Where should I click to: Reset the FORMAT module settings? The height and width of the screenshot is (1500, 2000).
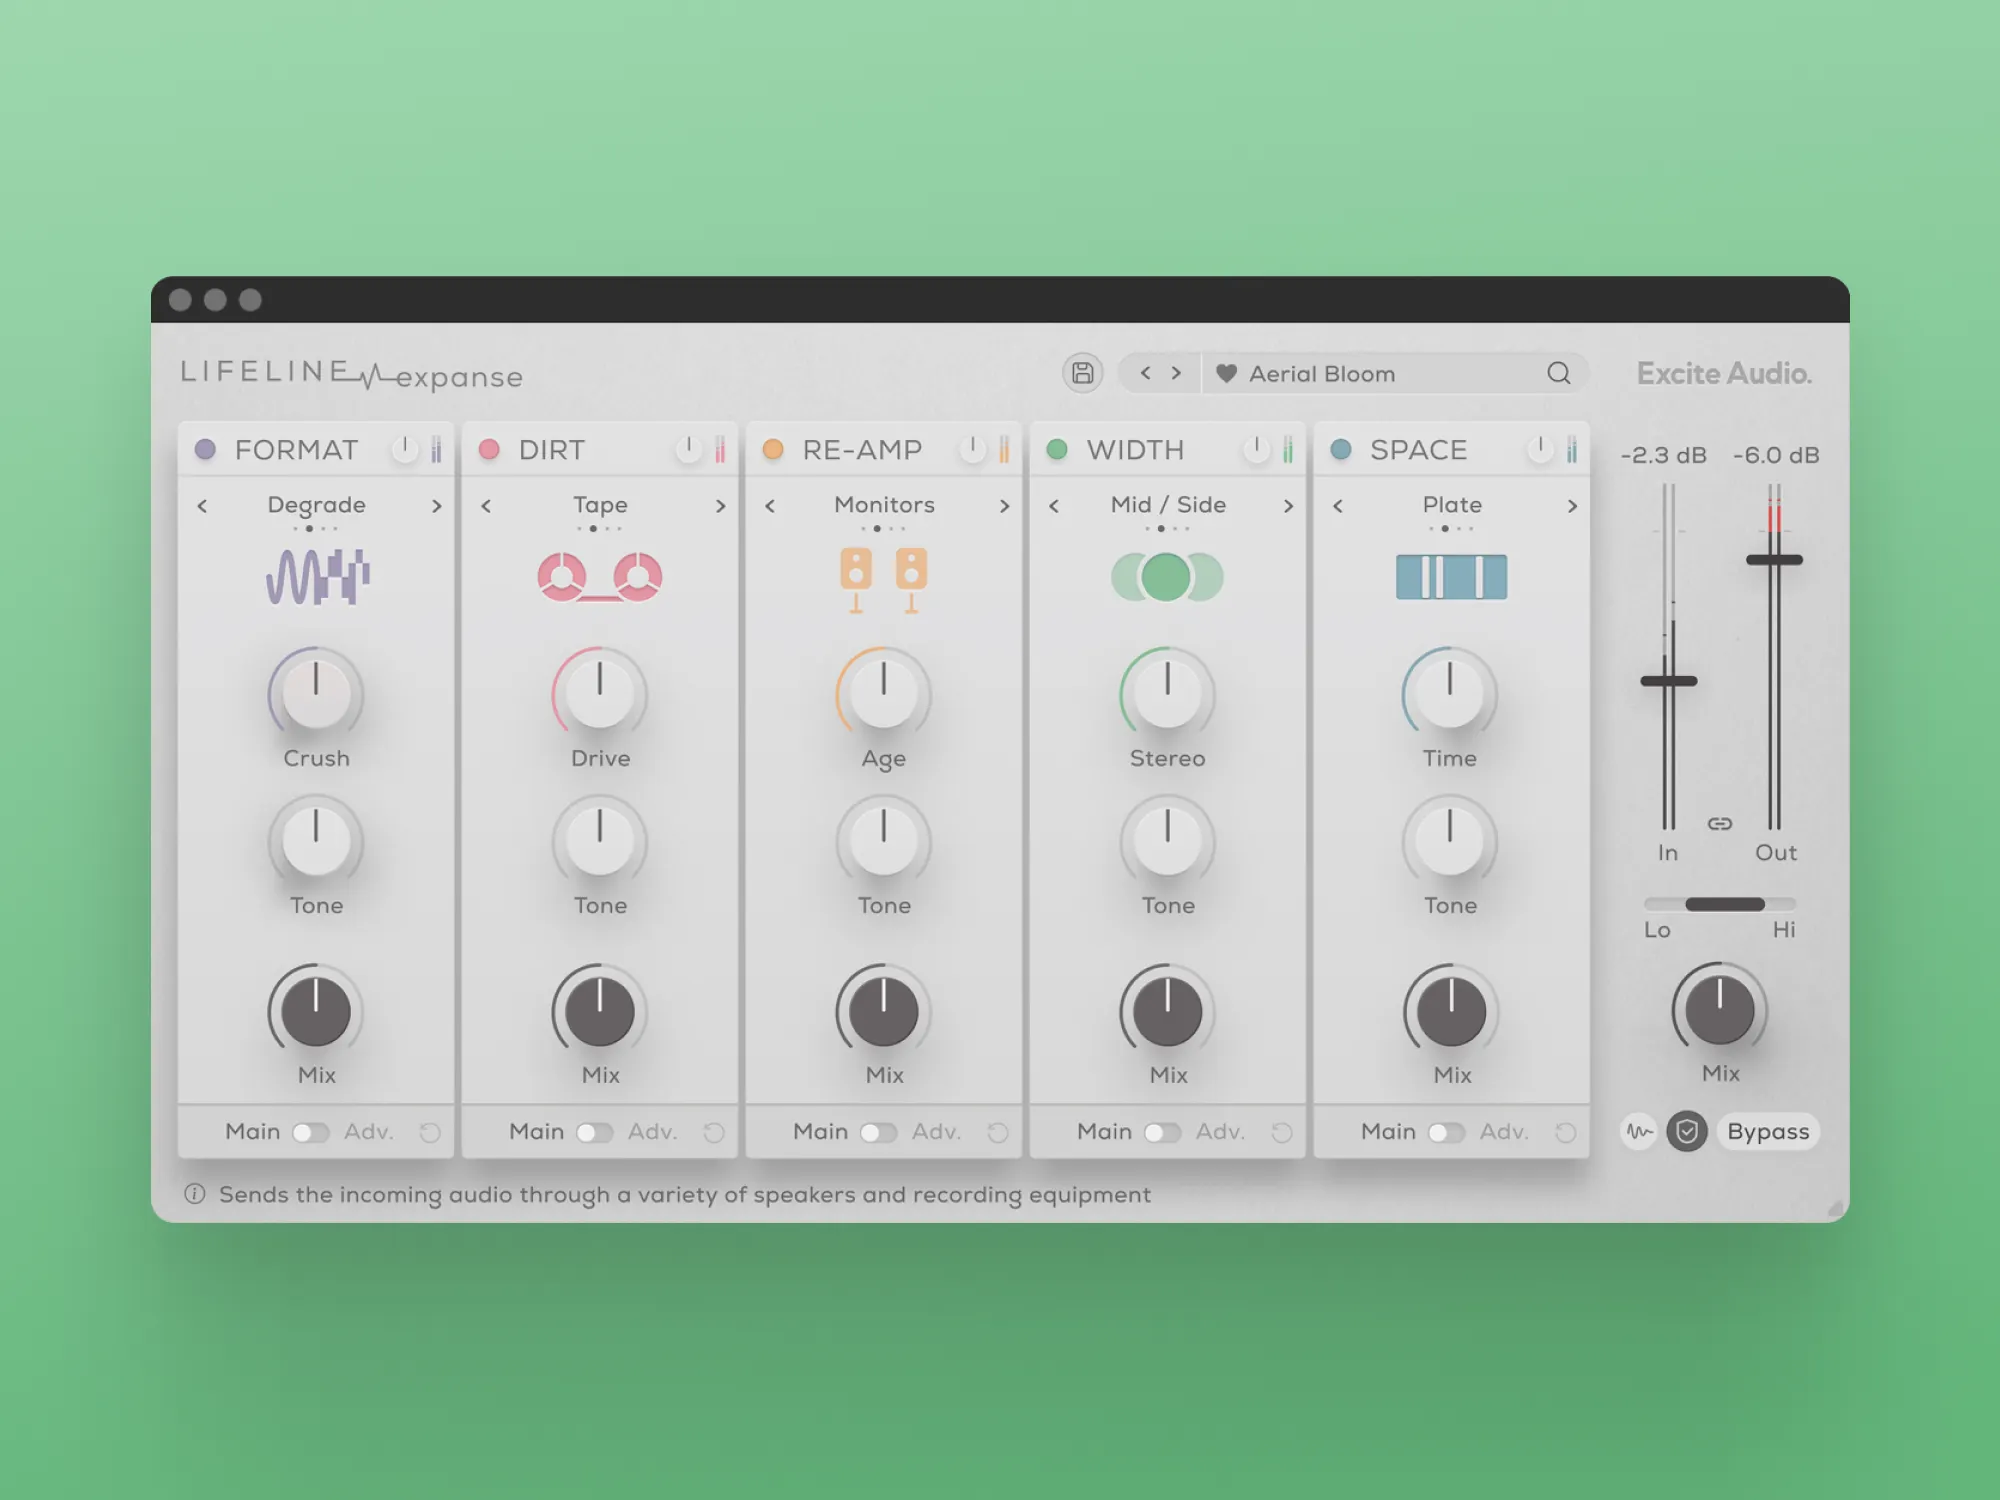[x=430, y=1133]
